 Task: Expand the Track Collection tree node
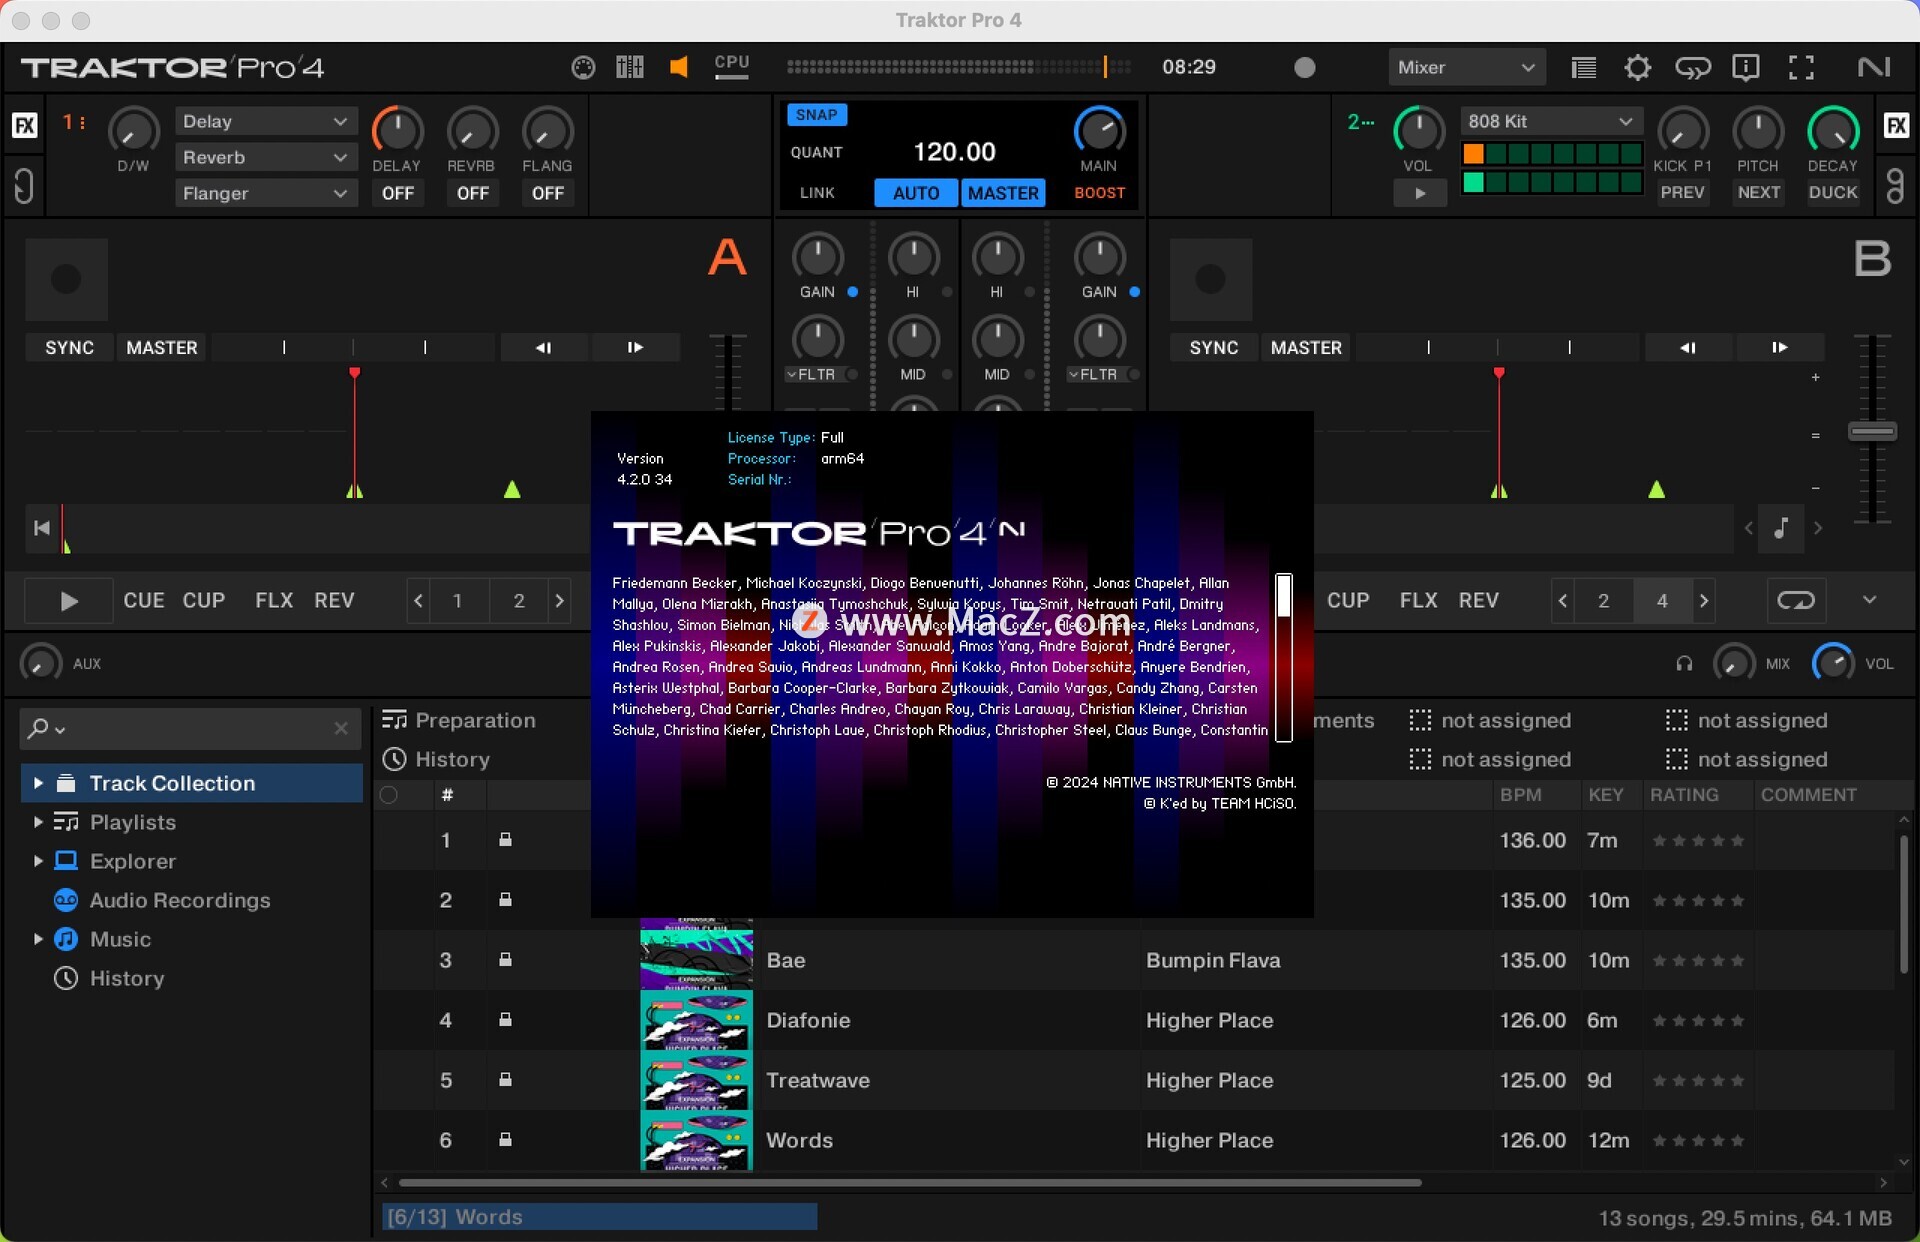(38, 783)
